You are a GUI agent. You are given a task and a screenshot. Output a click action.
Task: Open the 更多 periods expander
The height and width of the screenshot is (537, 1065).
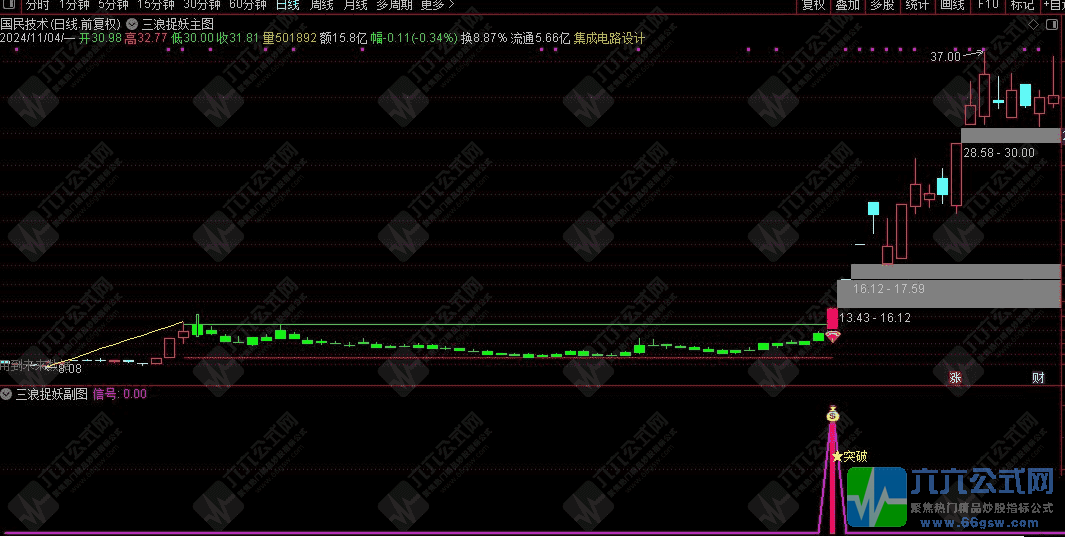436,5
